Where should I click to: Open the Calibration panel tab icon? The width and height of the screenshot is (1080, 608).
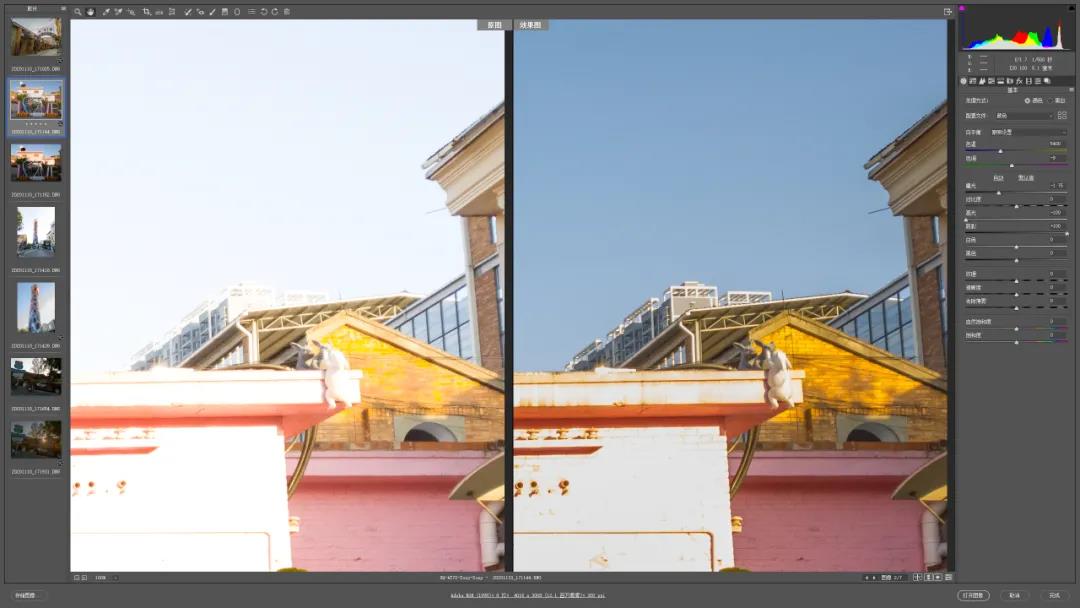[x=1029, y=81]
